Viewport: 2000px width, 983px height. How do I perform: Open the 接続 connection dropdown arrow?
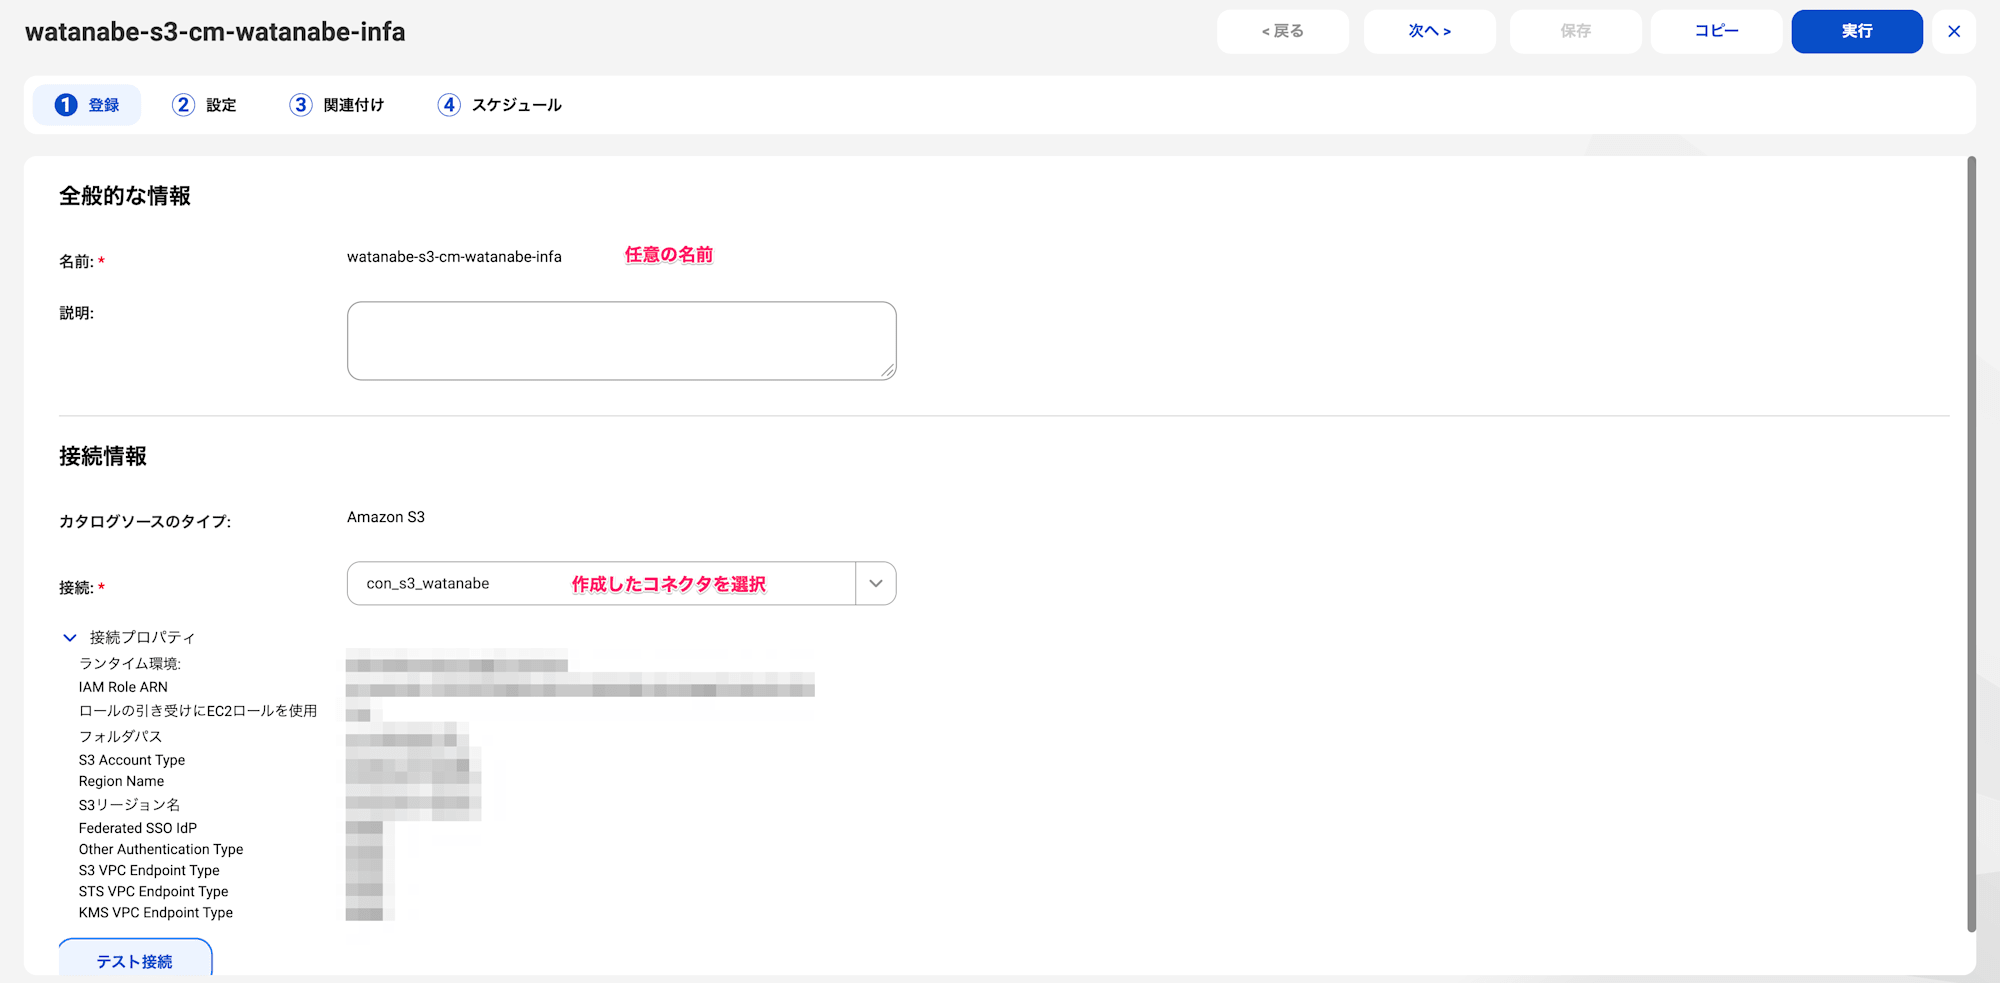tap(876, 584)
